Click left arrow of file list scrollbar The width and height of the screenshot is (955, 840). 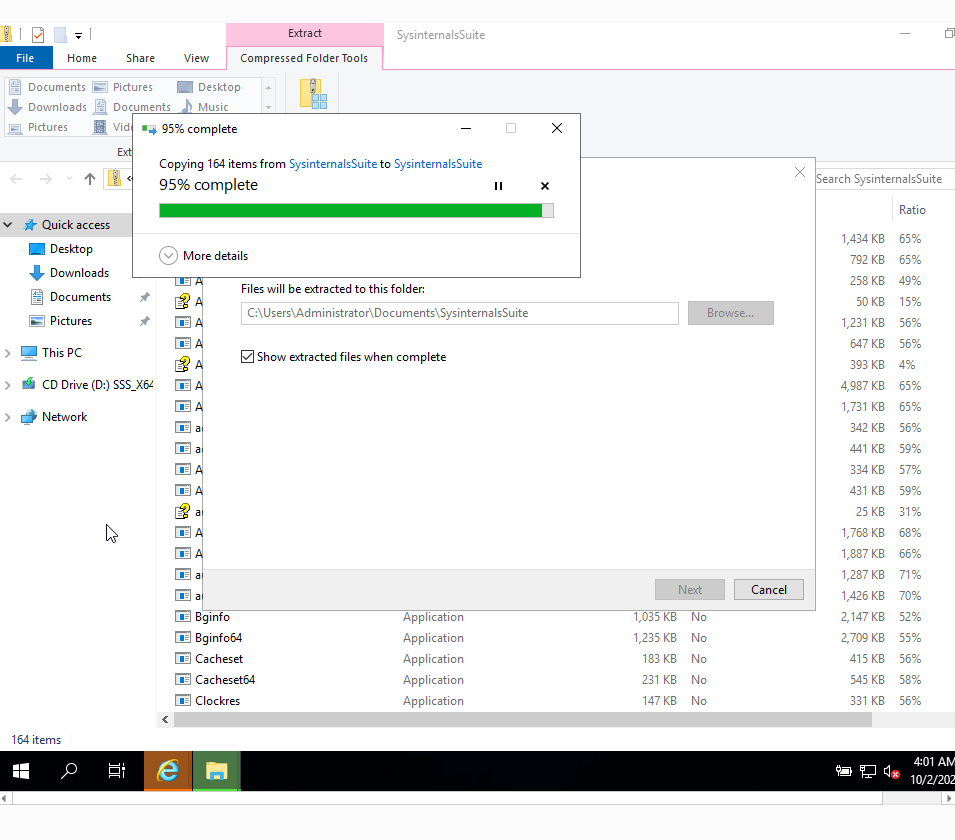tap(165, 720)
